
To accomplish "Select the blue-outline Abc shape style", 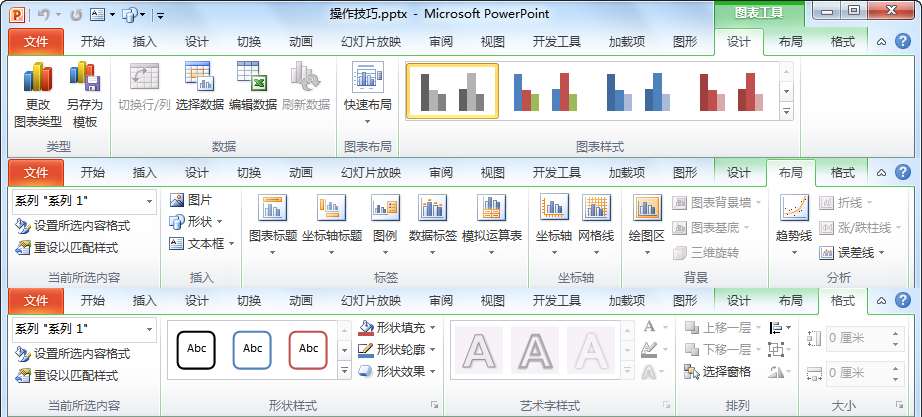I will point(252,349).
